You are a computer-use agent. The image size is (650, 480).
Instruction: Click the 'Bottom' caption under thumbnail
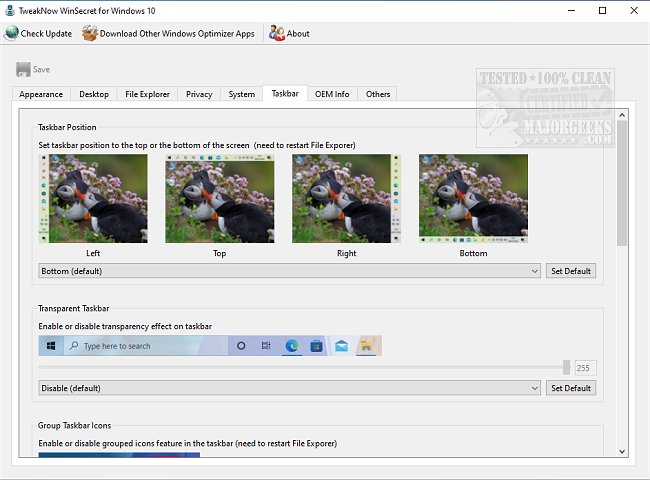(x=473, y=253)
